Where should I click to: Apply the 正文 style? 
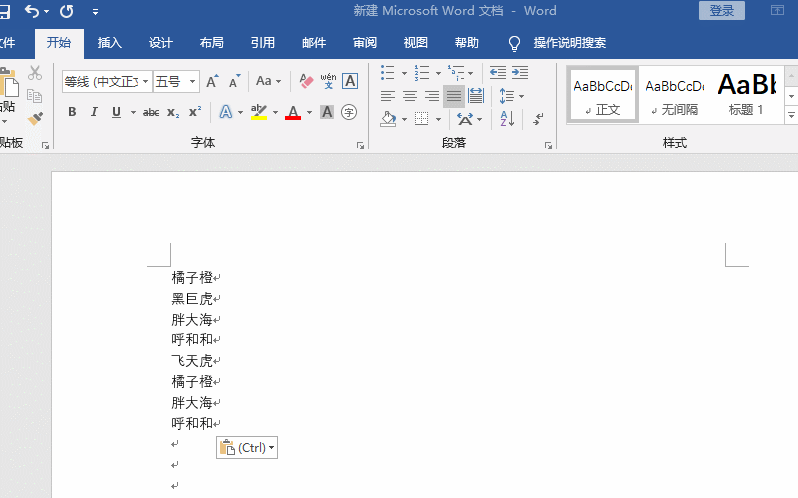[603, 95]
